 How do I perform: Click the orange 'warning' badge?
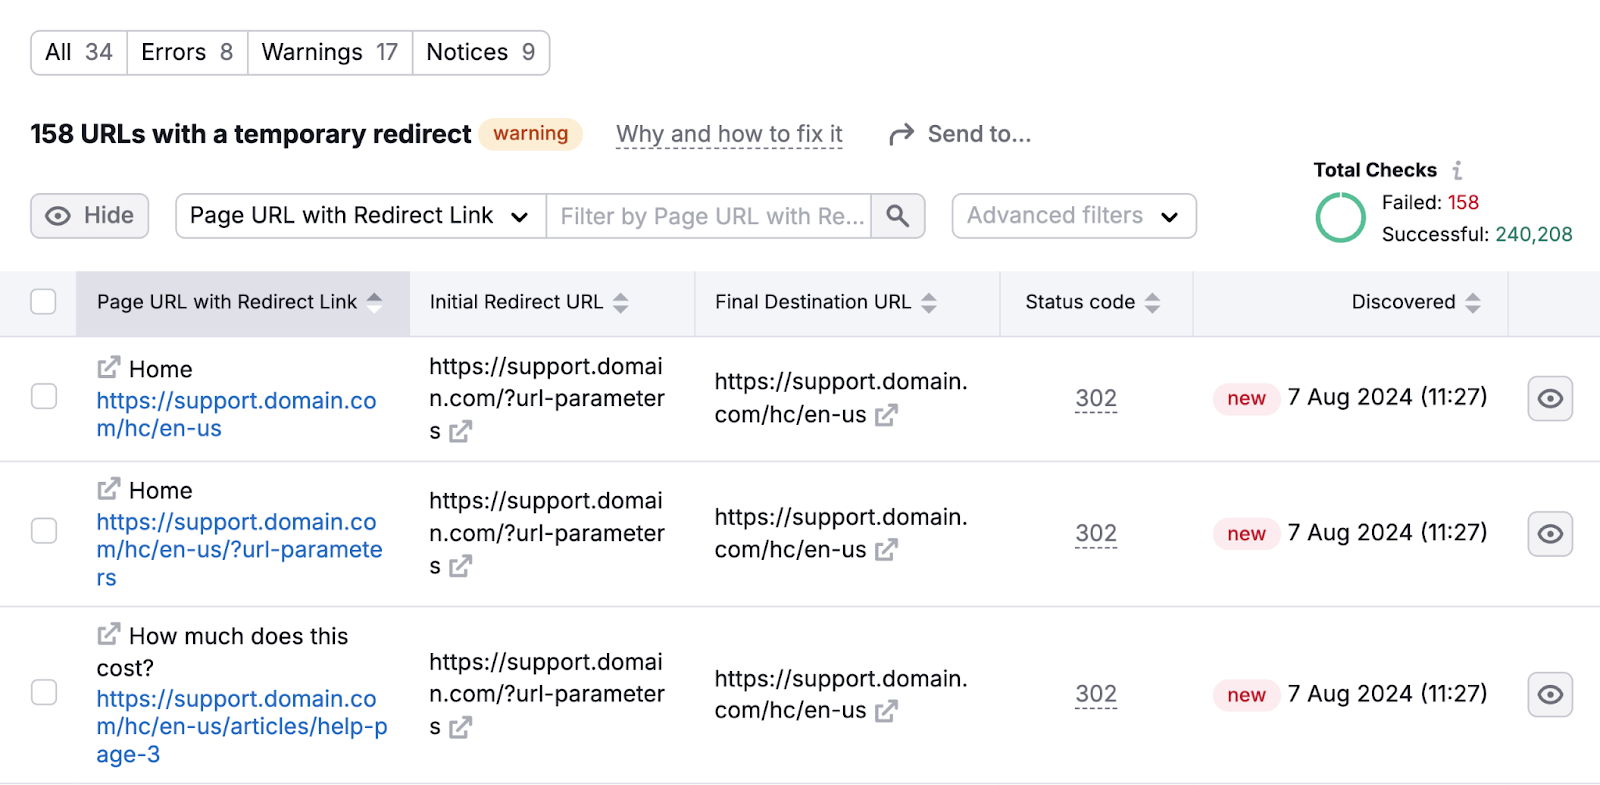[530, 134]
